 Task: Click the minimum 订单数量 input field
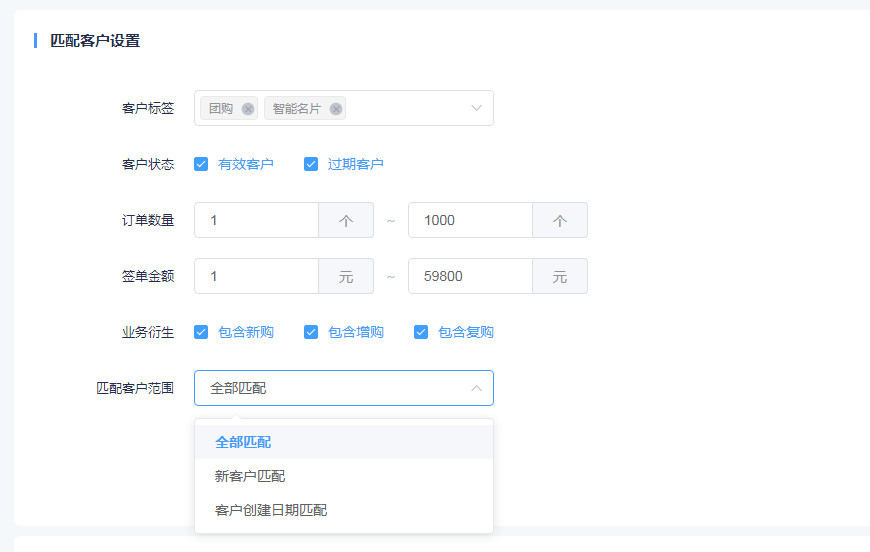pyautogui.click(x=256, y=220)
